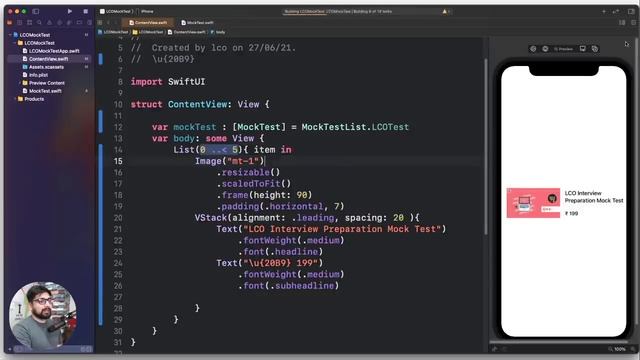This screenshot has width=640, height=360.
Task: Open the Breakpoint navigator
Action: click(79, 22)
